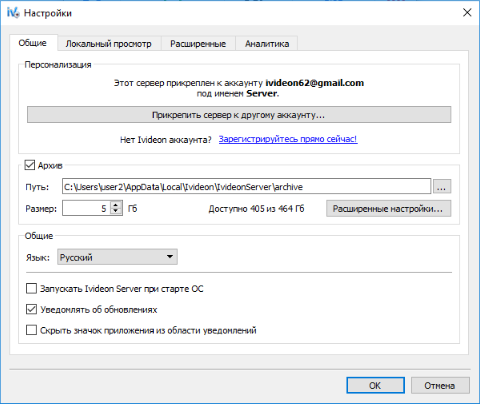Click Прикрепить сервер к другому аккаунту button
This screenshot has height=404, width=480.
coord(239,115)
